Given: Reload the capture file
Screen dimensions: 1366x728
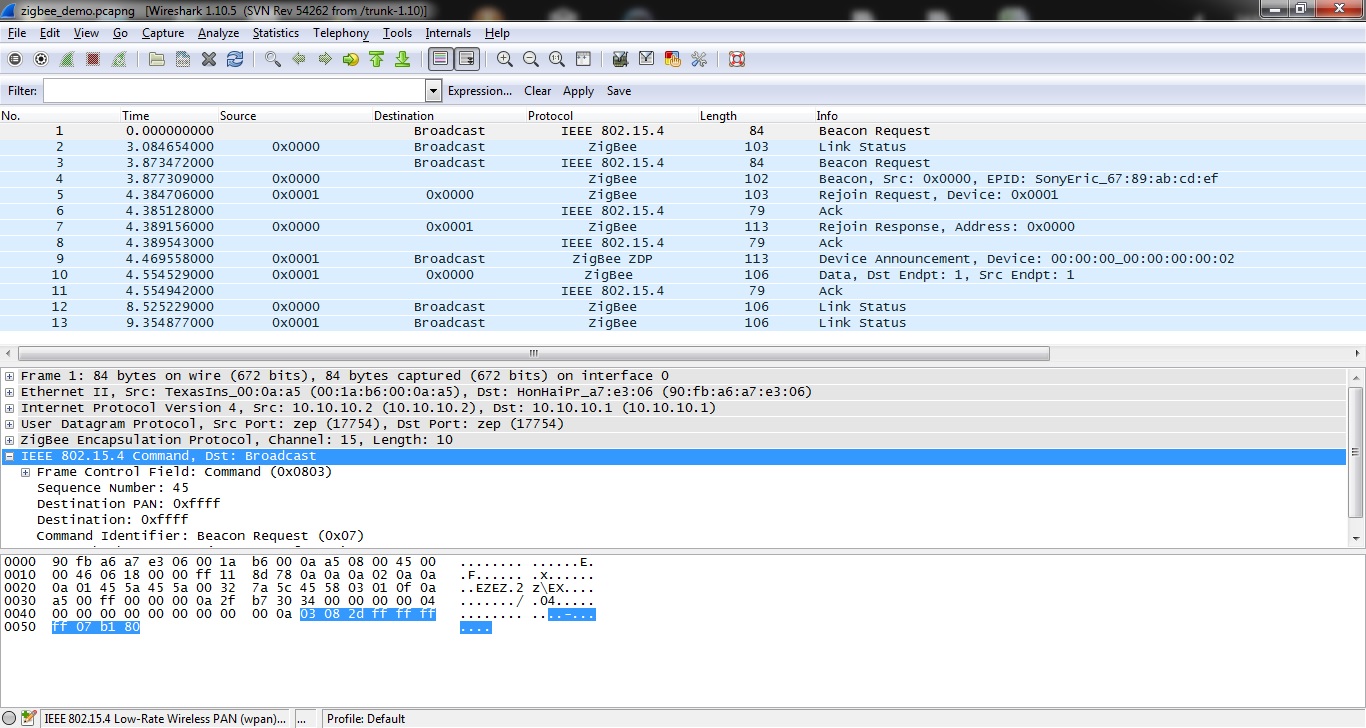Looking at the screenshot, I should click(235, 60).
